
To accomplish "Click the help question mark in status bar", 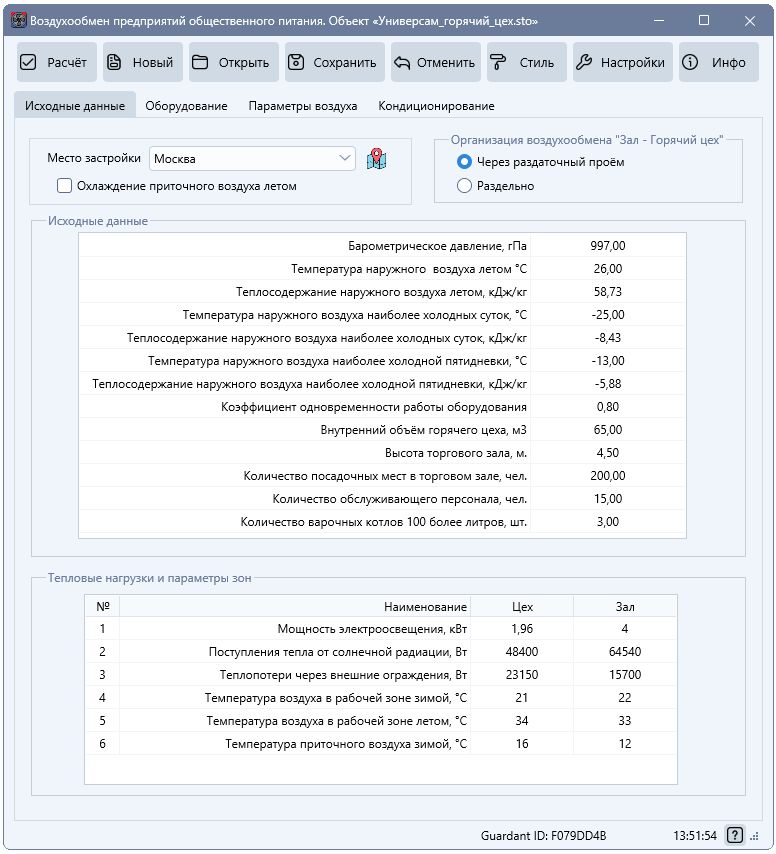I will click(x=735, y=835).
